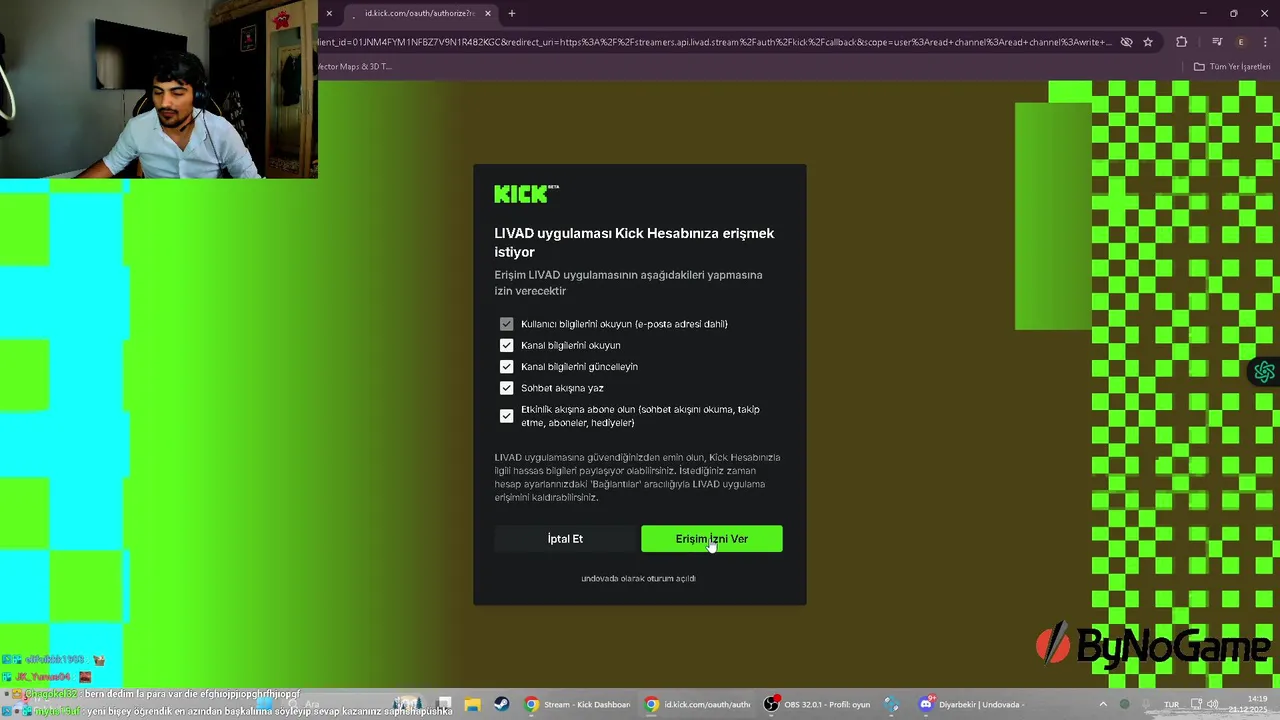
Task: Open id.kick.com/oauth Chrome taskbar item
Action: (697, 704)
